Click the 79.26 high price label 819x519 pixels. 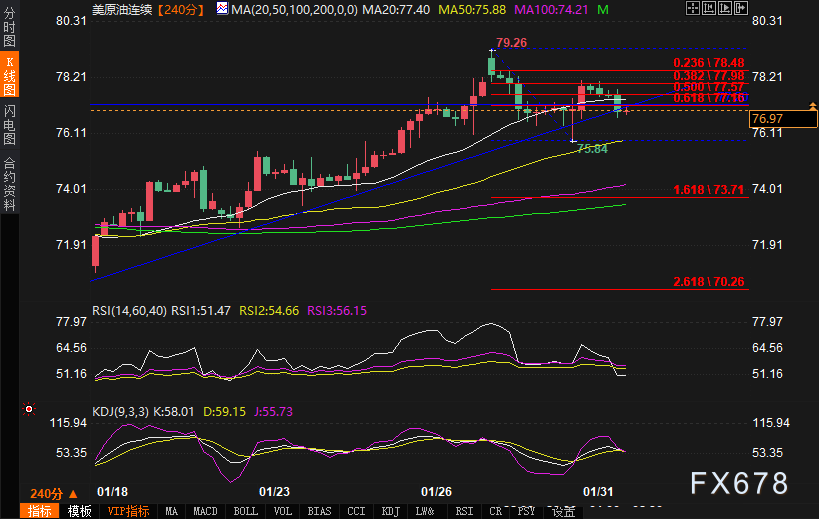[x=511, y=43]
